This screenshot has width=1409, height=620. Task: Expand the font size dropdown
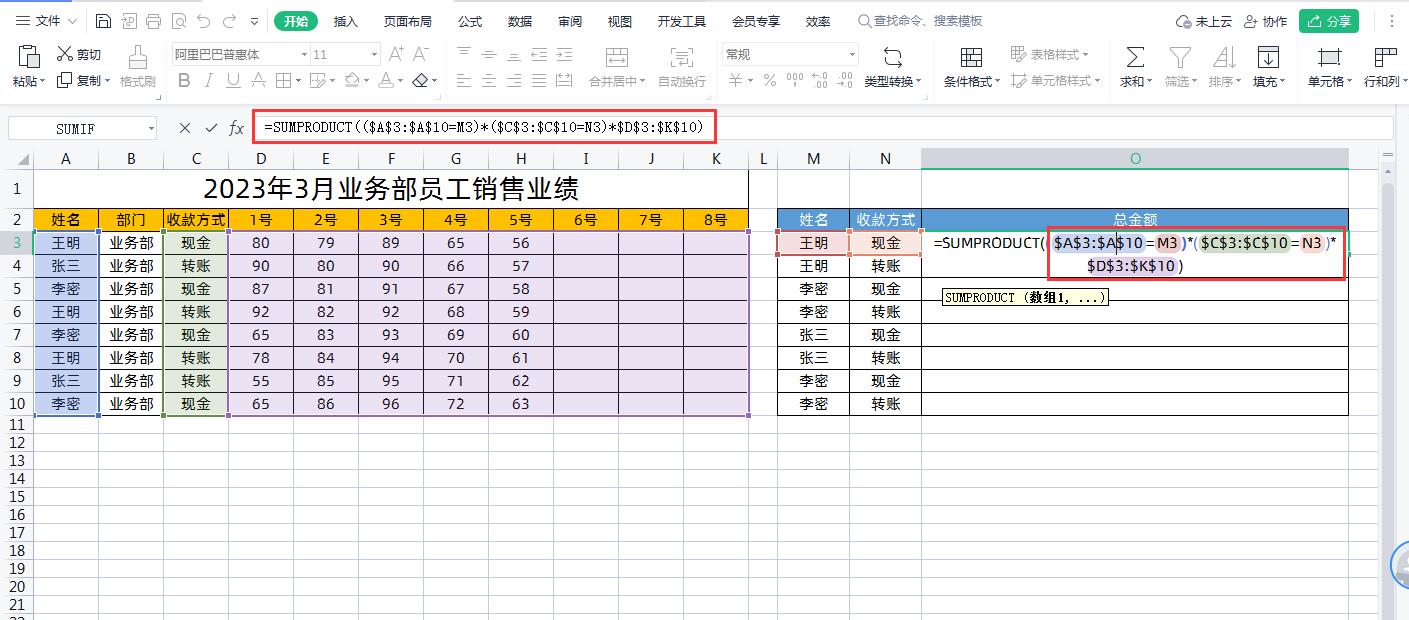pyautogui.click(x=374, y=55)
